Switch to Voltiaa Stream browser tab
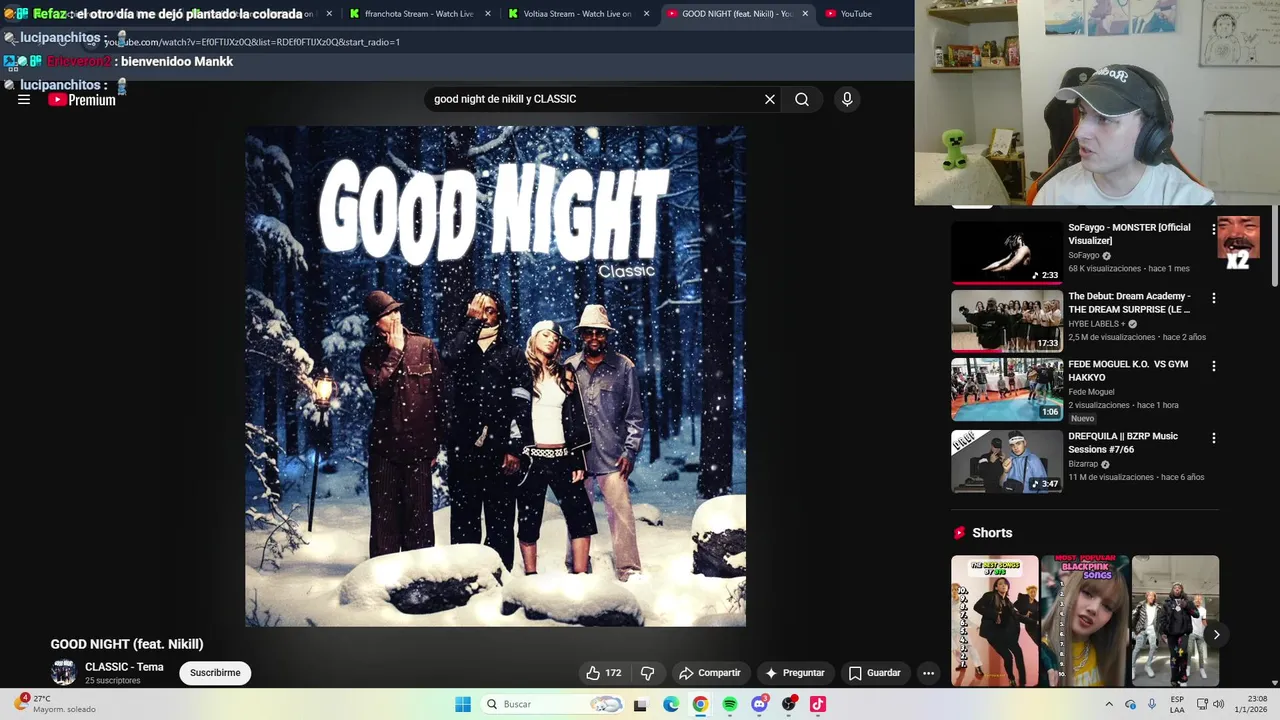This screenshot has width=1280, height=720. [x=578, y=14]
